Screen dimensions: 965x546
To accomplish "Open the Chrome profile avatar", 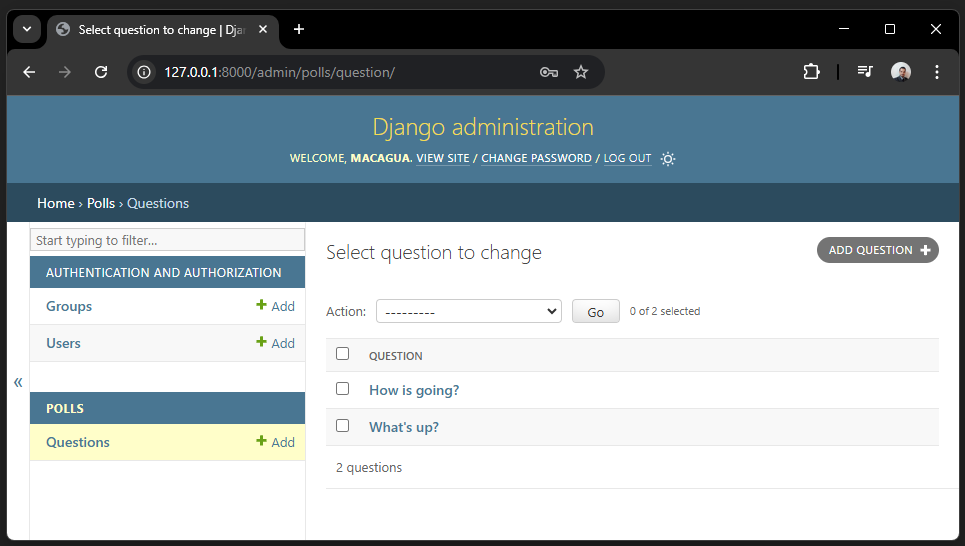I will (901, 72).
